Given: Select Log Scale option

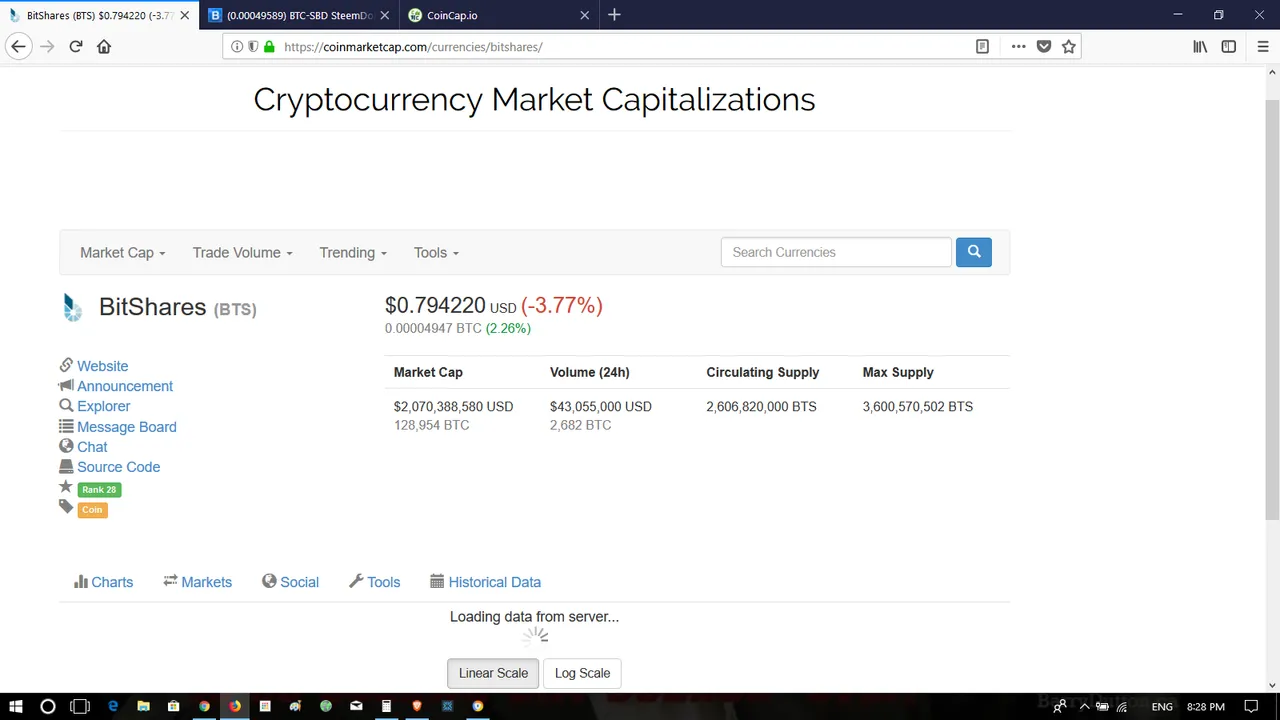Looking at the screenshot, I should tap(582, 673).
